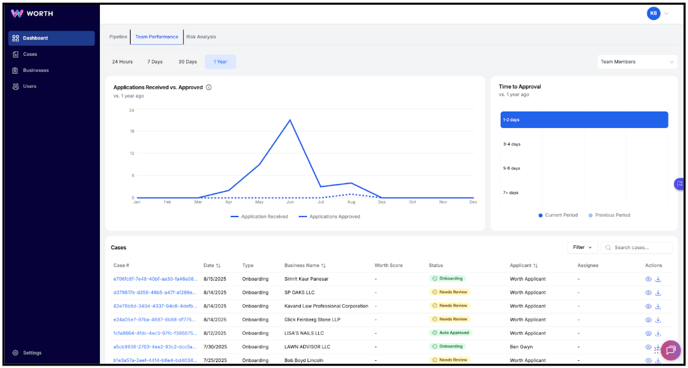Click the info icon beside Applications Received vs. Approved
The image size is (688, 368).
[x=209, y=87]
